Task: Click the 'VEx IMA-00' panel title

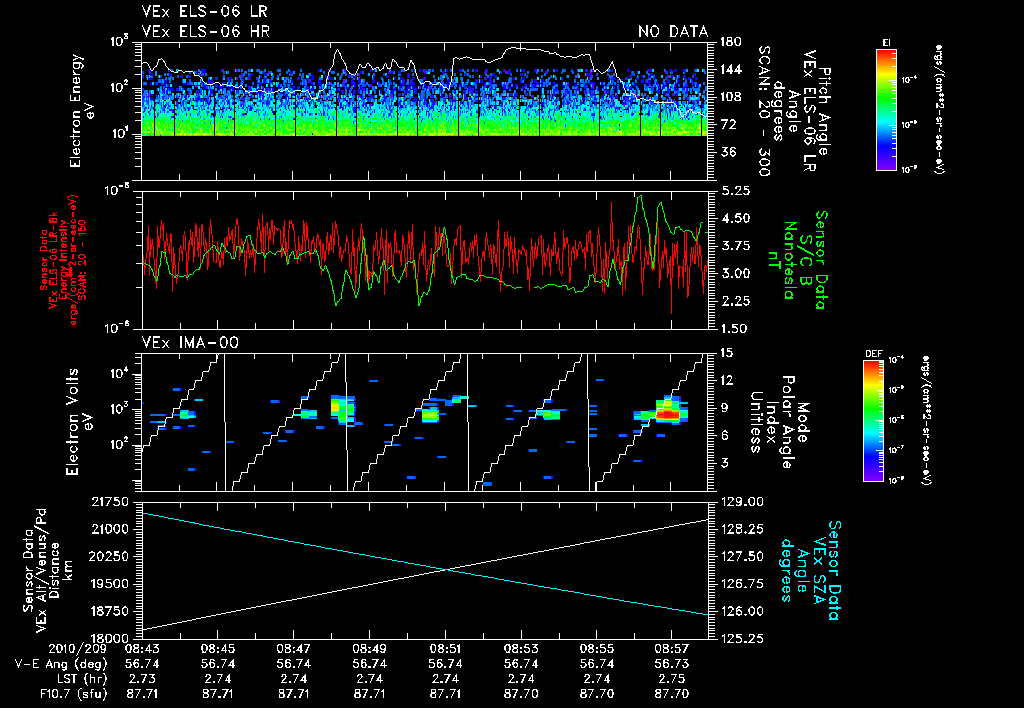Action: [x=190, y=342]
